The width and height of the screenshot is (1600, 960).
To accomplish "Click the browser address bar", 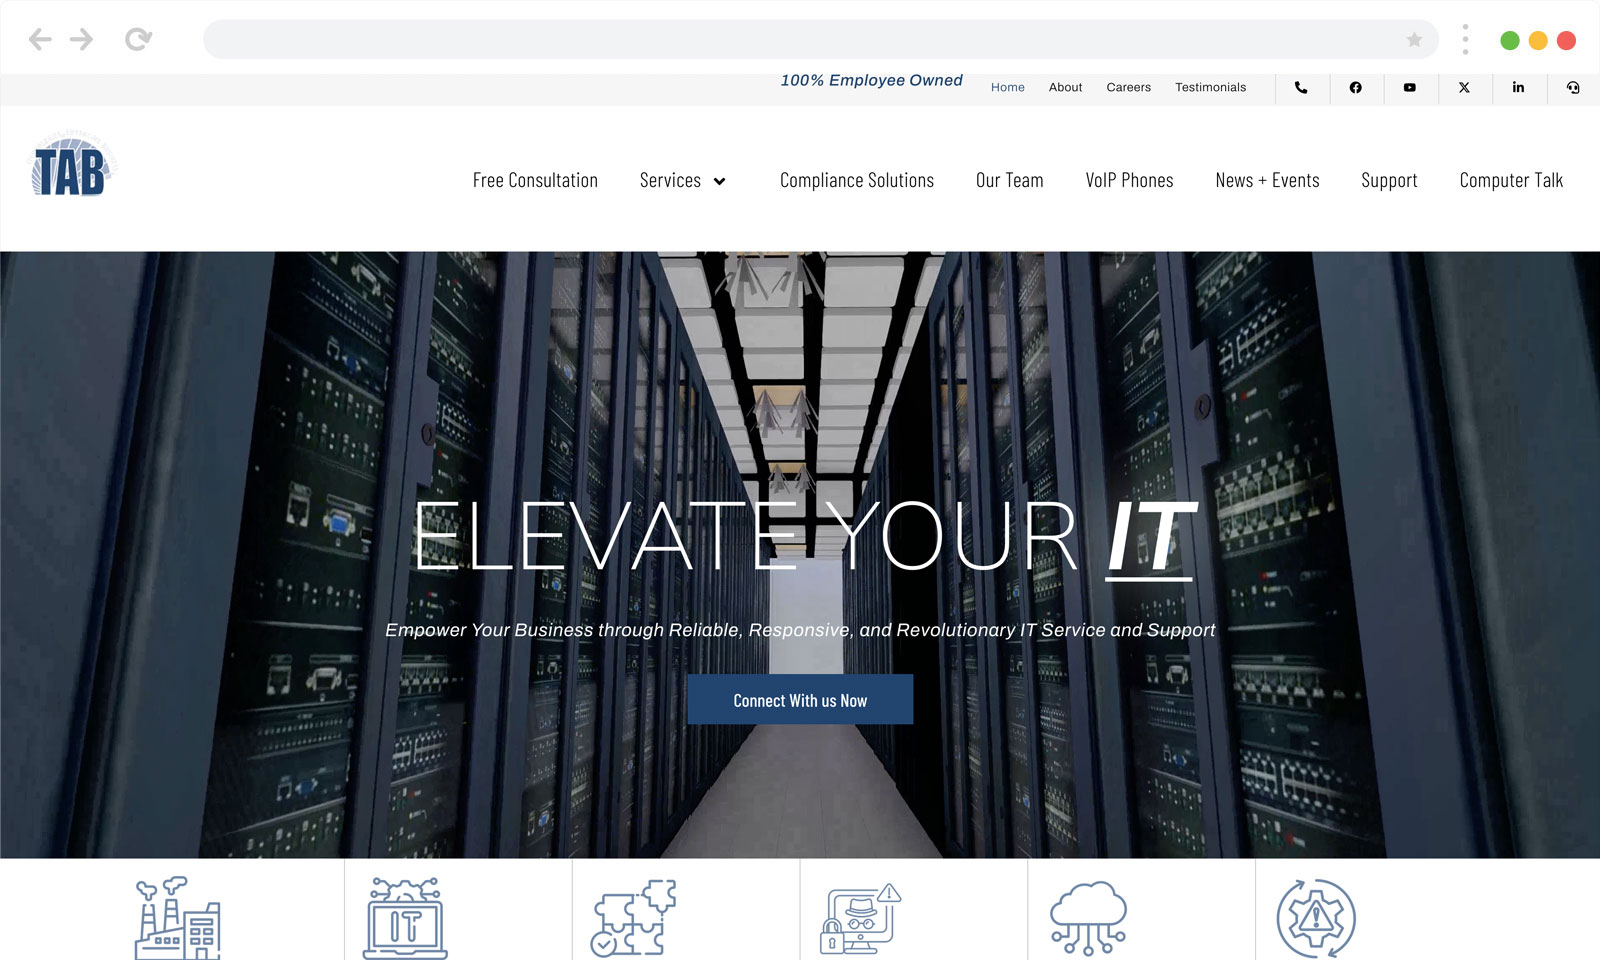I will pyautogui.click(x=800, y=40).
